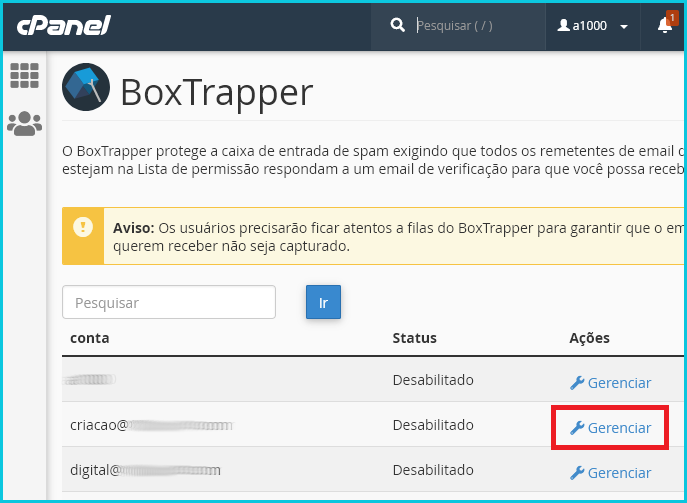This screenshot has height=503, width=687.
Task: Click the Status column header
Action: [x=414, y=338]
